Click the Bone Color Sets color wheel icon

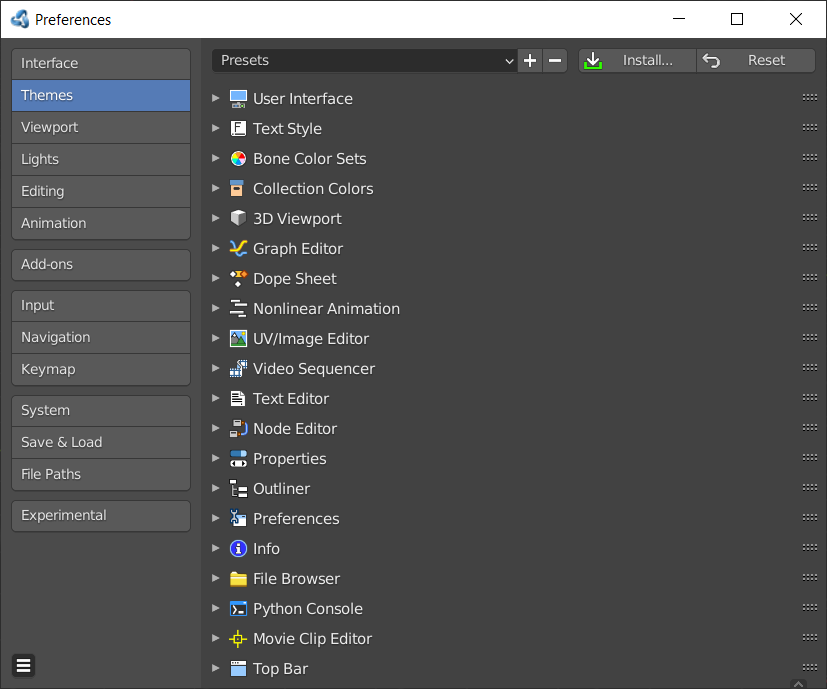(x=238, y=158)
